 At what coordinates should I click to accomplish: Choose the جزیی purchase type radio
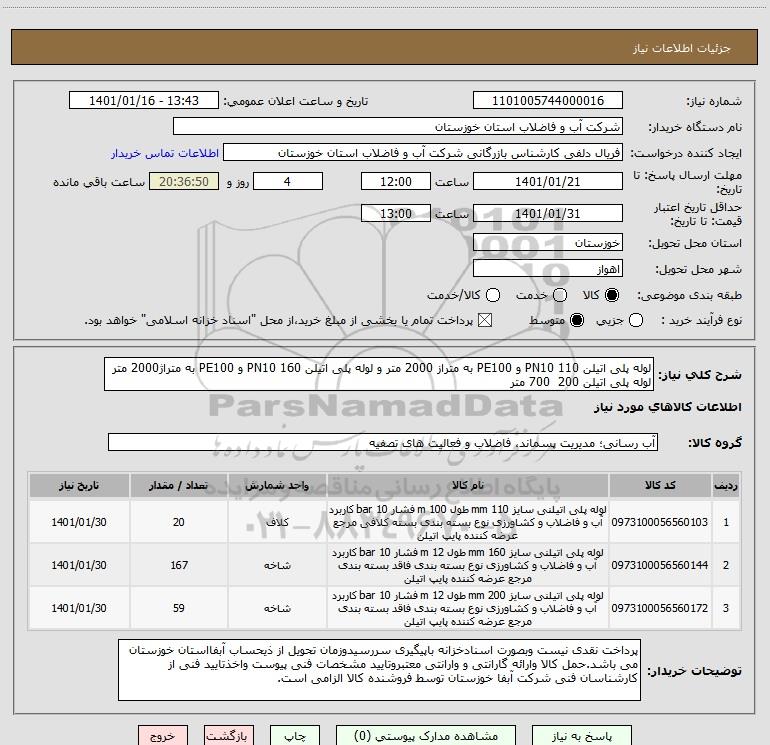pos(635,320)
